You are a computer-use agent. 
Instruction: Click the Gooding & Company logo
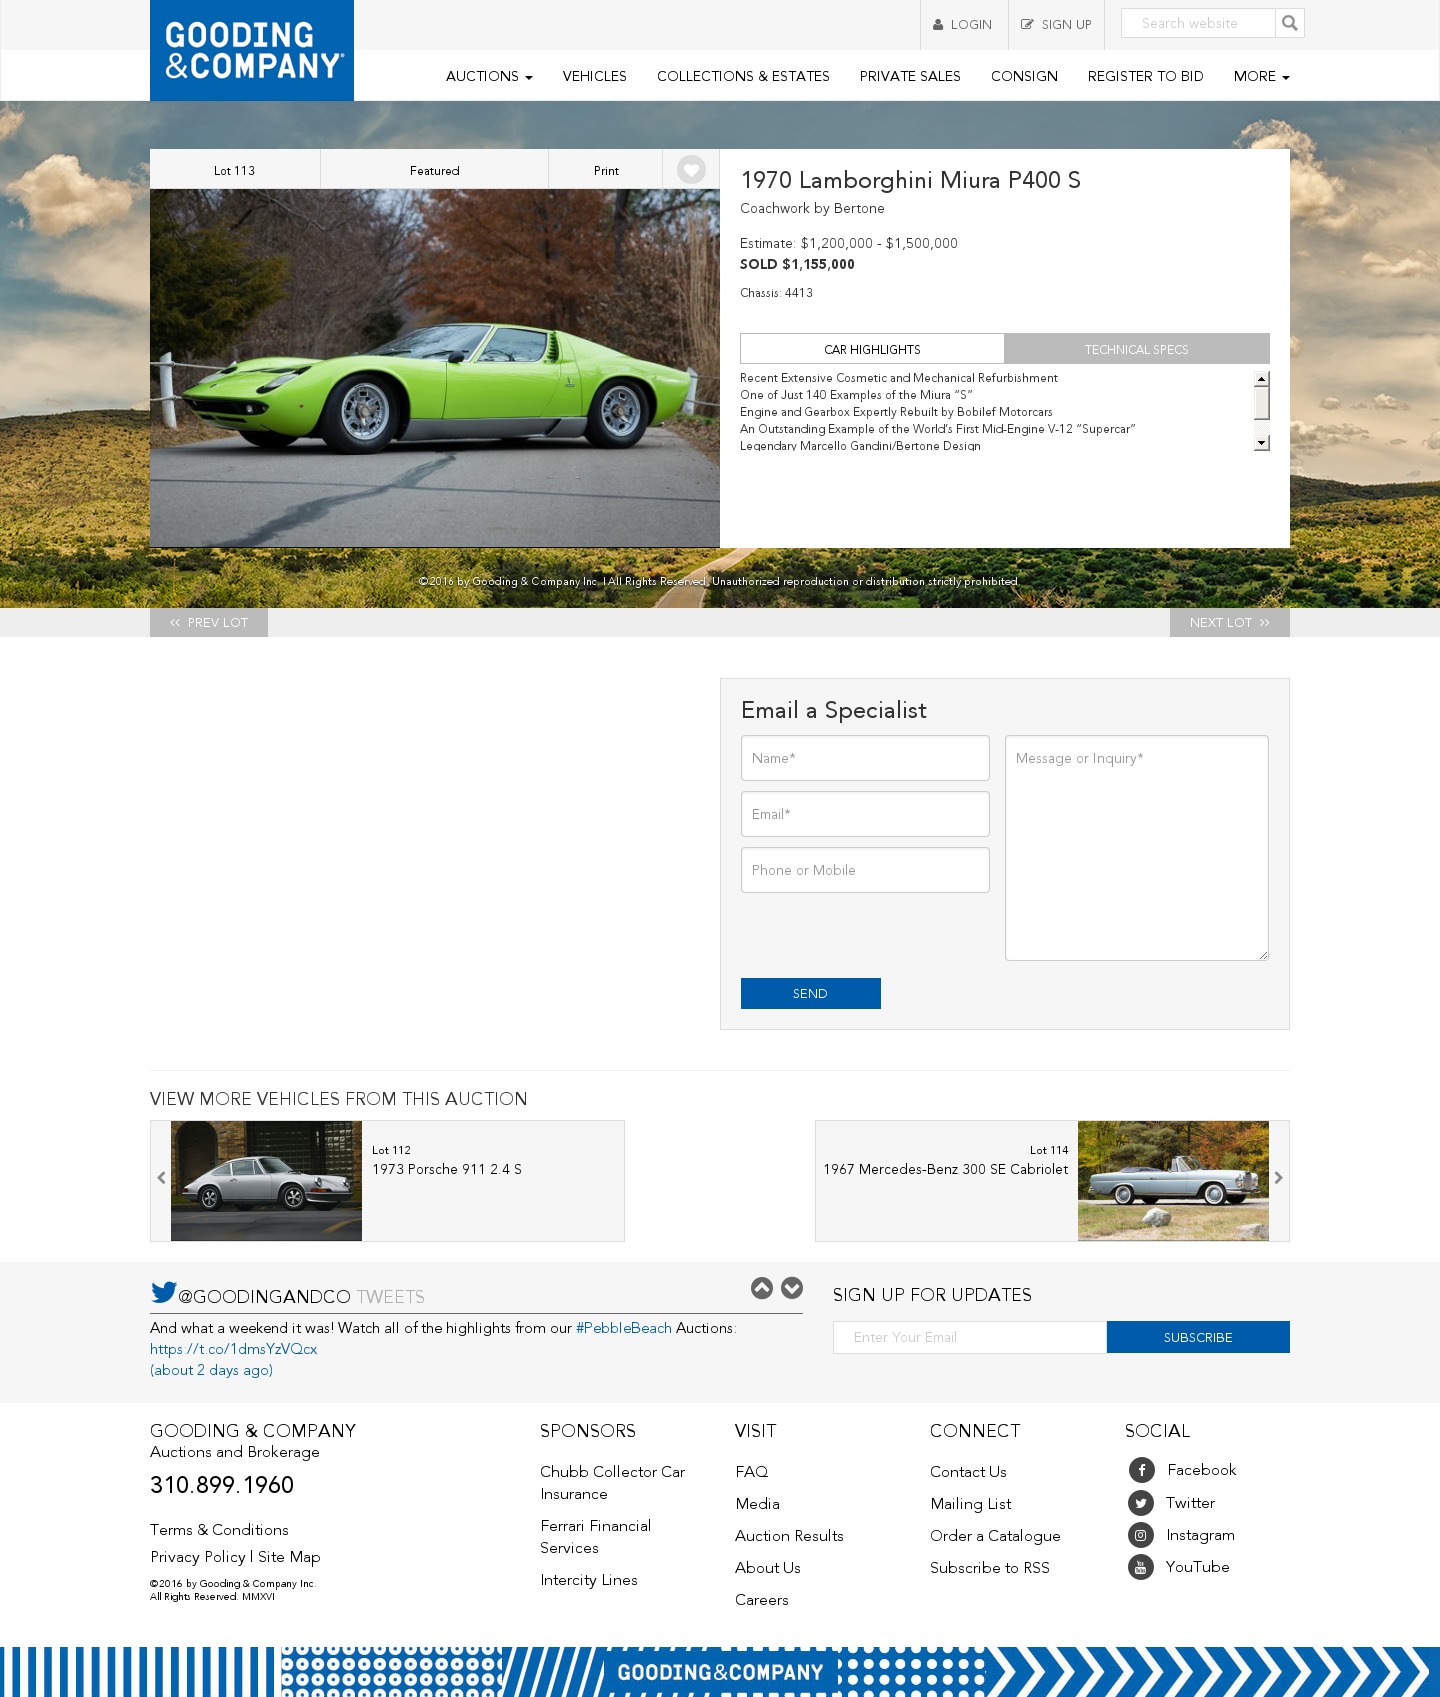coord(252,50)
